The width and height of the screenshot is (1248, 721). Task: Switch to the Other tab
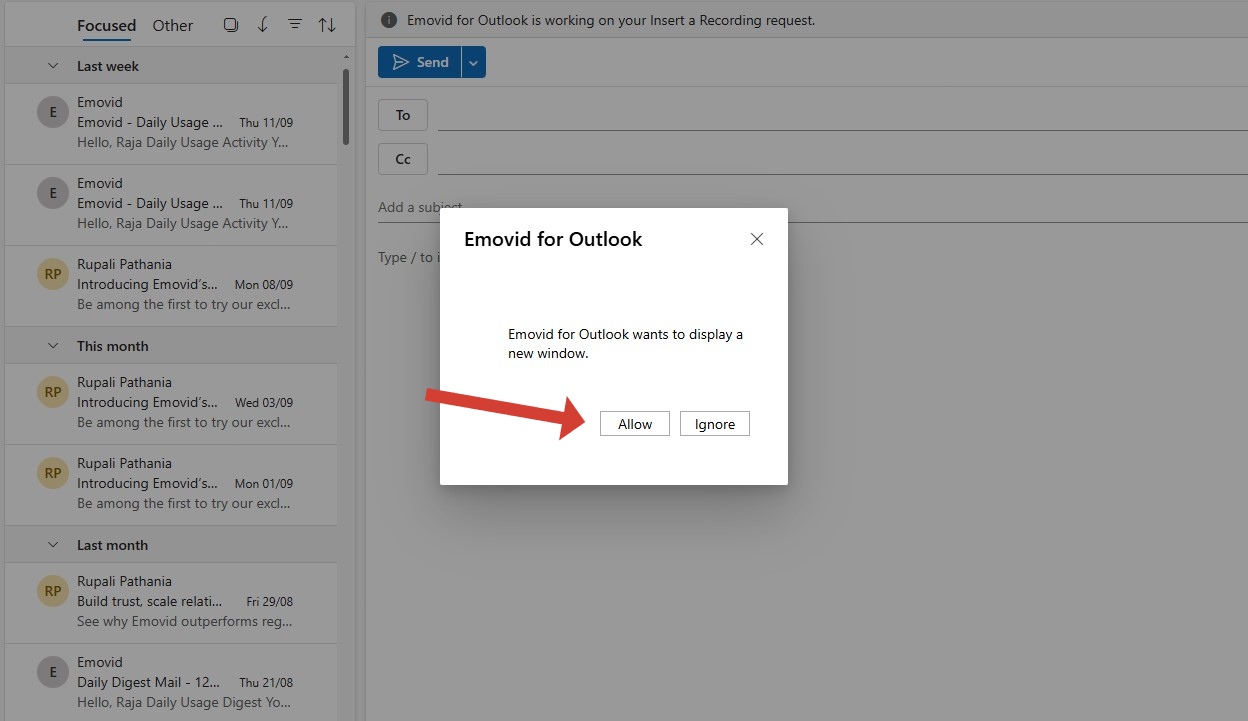click(x=171, y=25)
